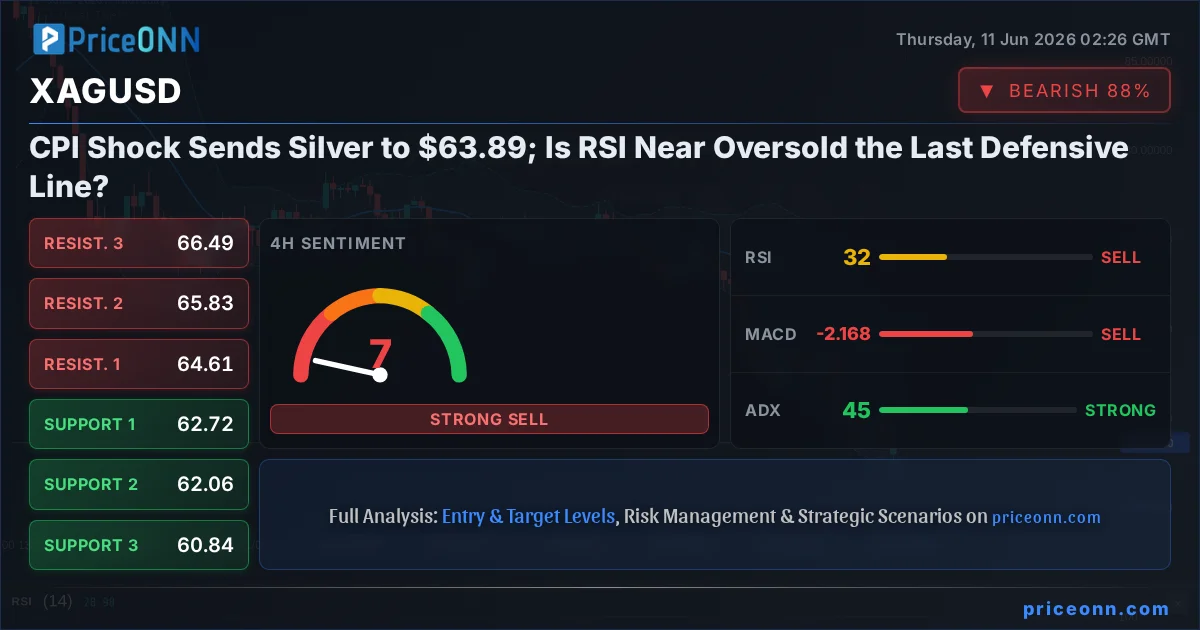Click the STRONG SELL bar
Screen dimensions: 1200x630
(x=489, y=419)
